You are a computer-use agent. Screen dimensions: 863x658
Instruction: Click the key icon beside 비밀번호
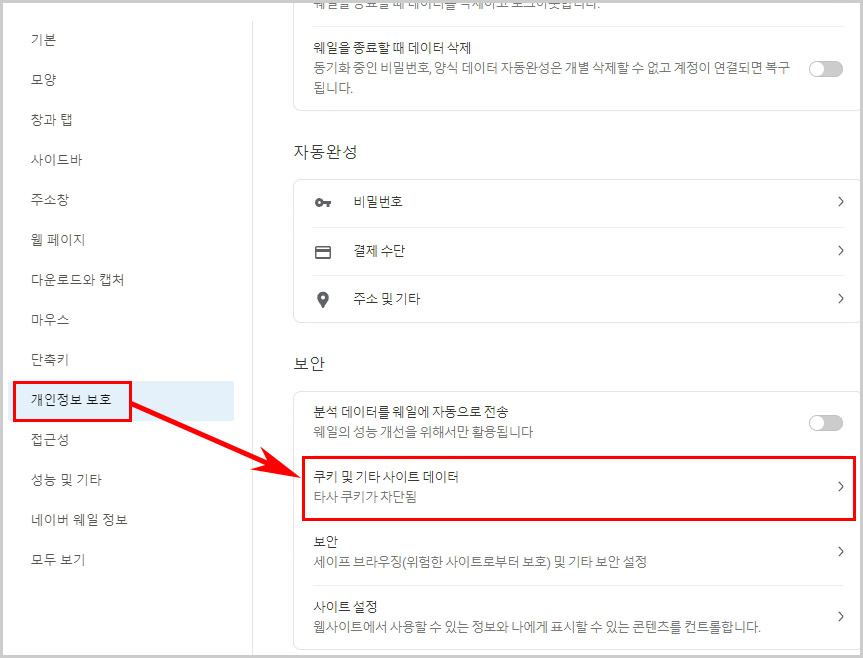(x=323, y=202)
